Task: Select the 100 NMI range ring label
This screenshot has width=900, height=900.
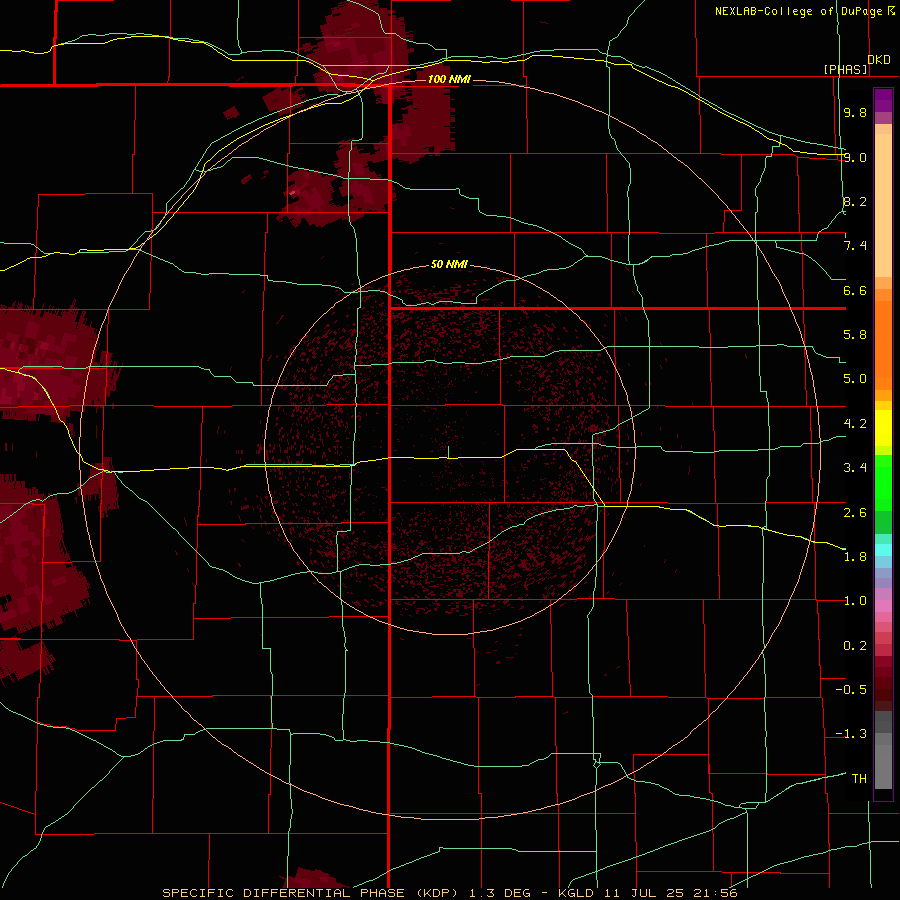Action: pyautogui.click(x=449, y=79)
